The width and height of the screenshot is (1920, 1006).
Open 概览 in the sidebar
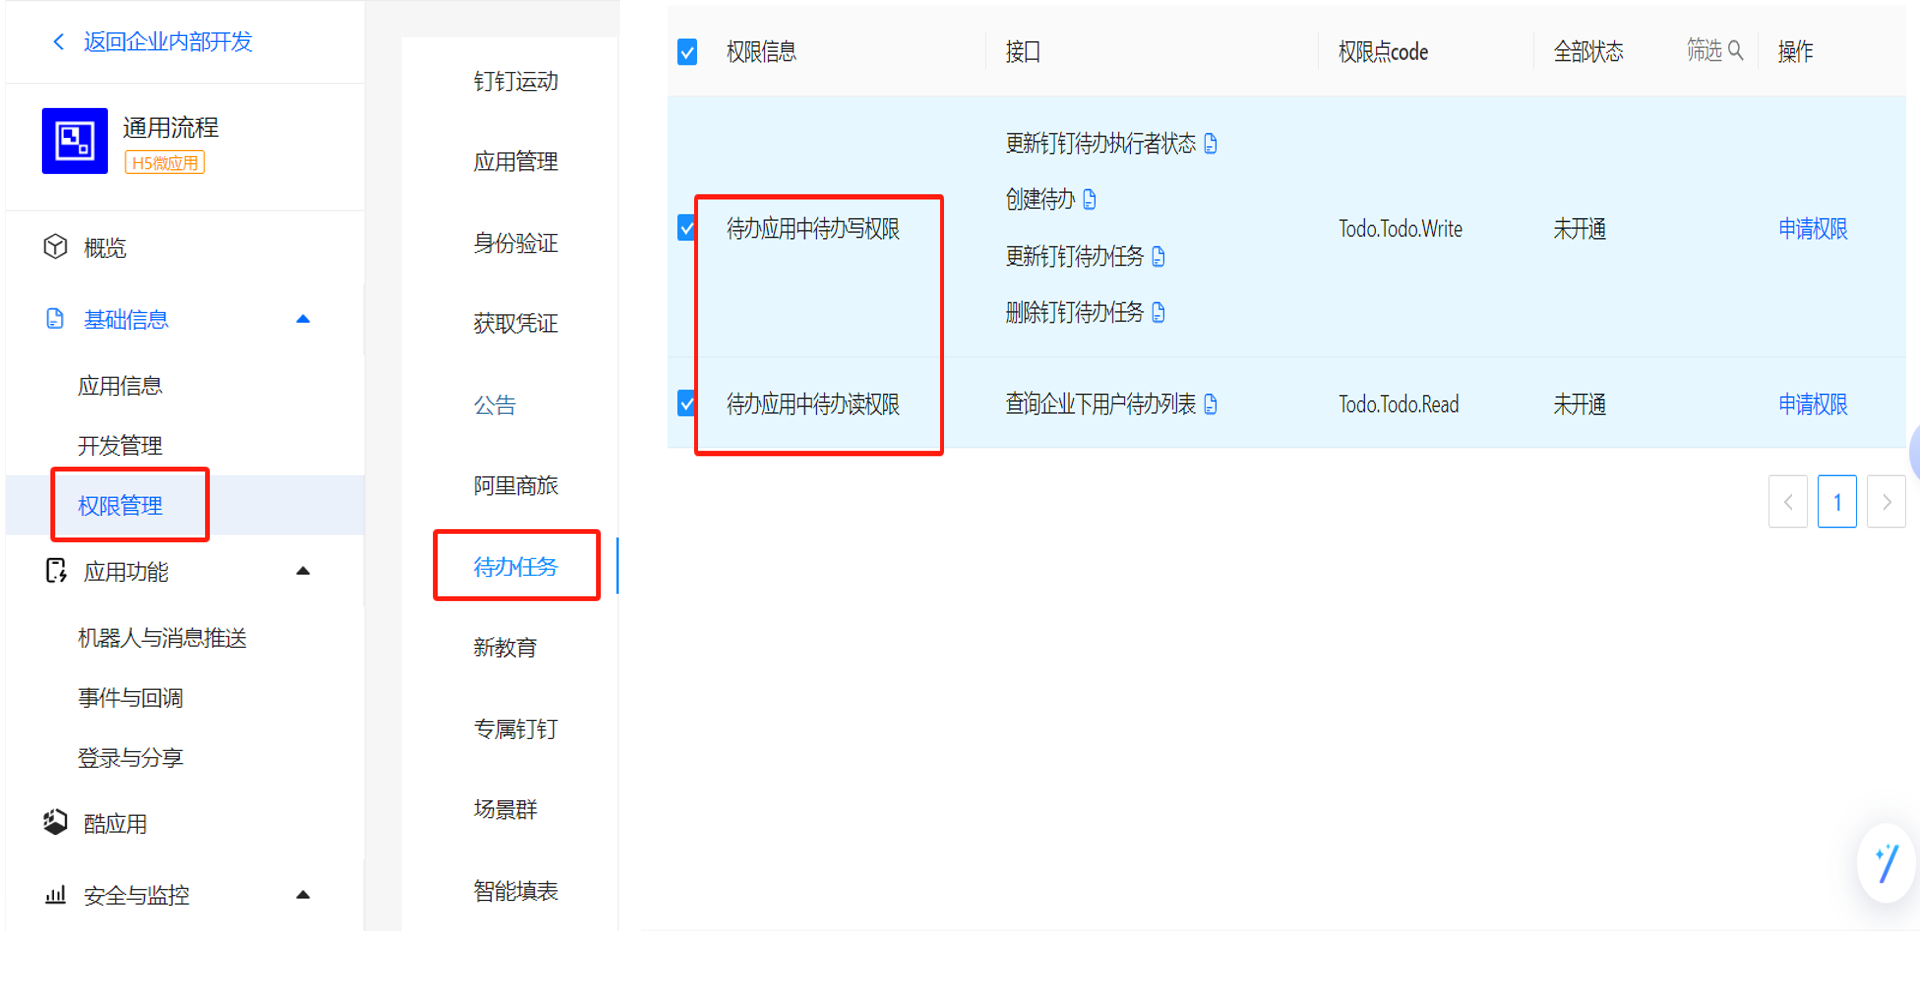tap(105, 247)
